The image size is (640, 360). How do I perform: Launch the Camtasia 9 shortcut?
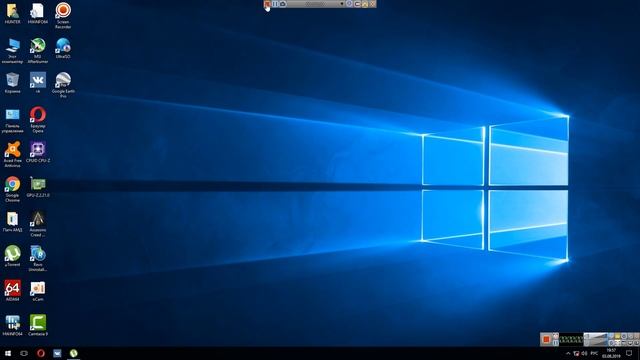coord(38,325)
